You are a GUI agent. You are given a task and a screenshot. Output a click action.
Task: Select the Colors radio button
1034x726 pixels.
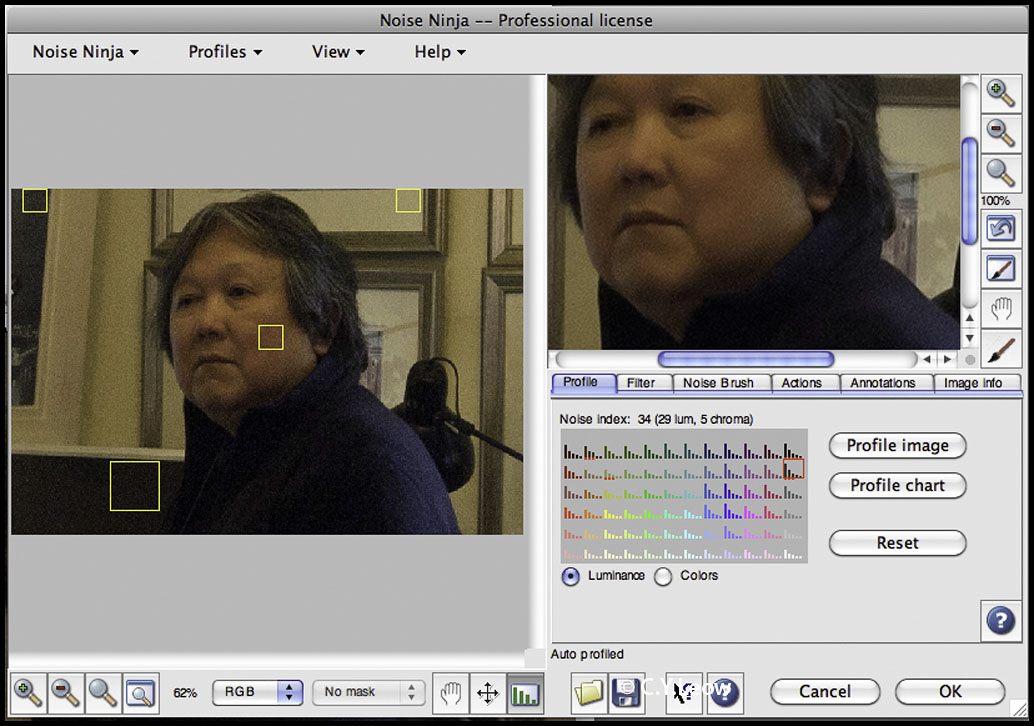click(x=663, y=576)
